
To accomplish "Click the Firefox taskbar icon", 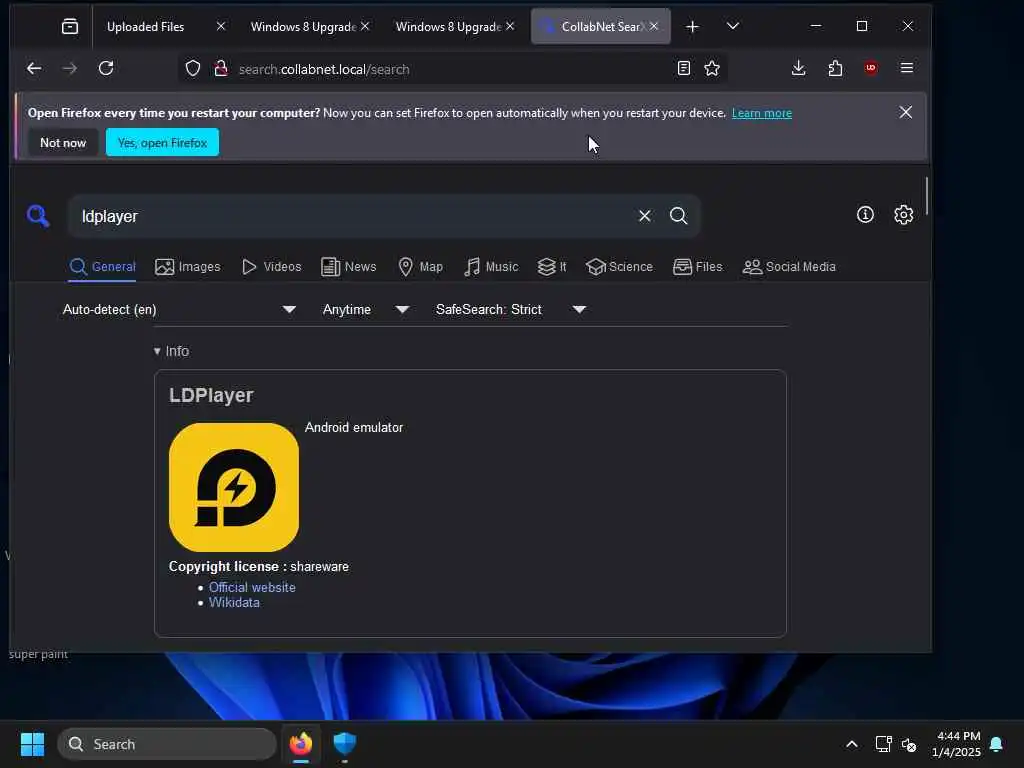I will [300, 744].
